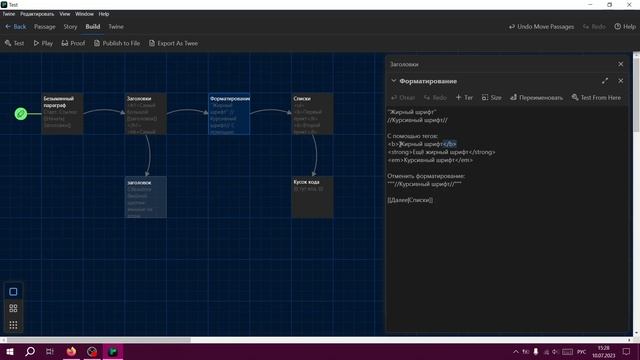Viewport: 640px width, 360px height.
Task: Open the Twine tab
Action: click(116, 27)
